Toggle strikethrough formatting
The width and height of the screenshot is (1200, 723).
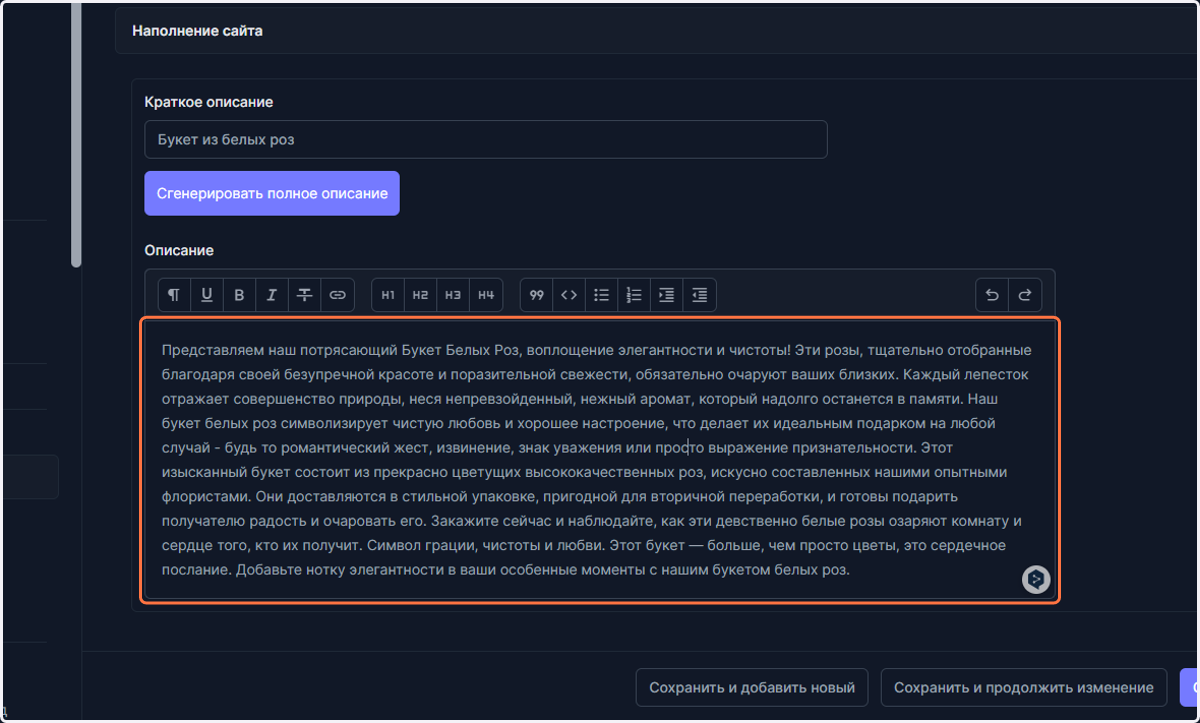tap(305, 295)
